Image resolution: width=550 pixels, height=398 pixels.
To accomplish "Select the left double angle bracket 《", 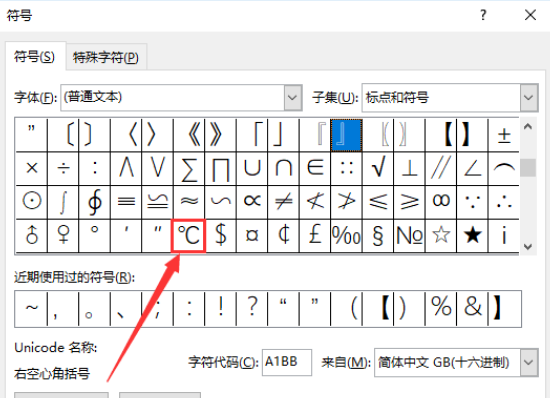I will [x=189, y=135].
